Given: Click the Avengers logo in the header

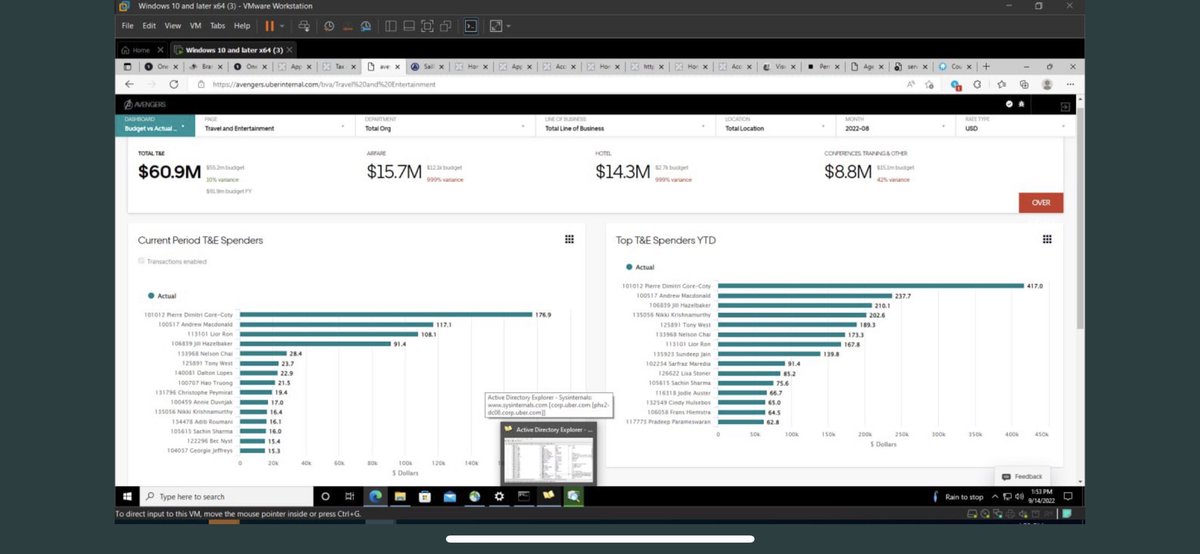Looking at the screenshot, I should [x=147, y=105].
